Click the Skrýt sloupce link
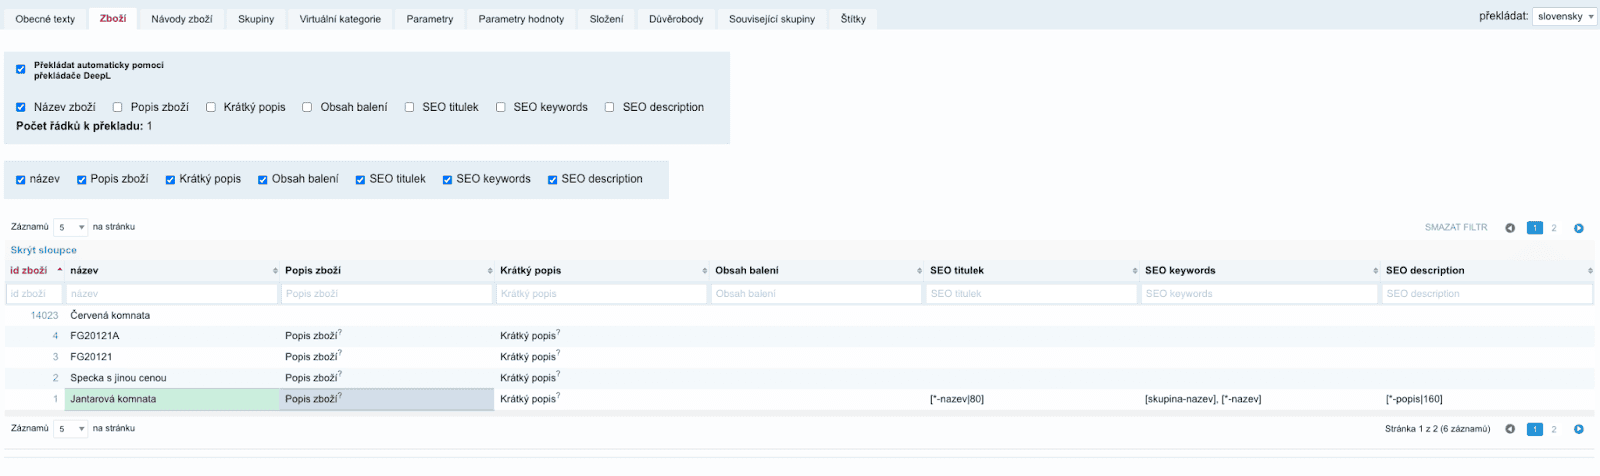Viewport: 1600px width, 476px height. [44, 250]
